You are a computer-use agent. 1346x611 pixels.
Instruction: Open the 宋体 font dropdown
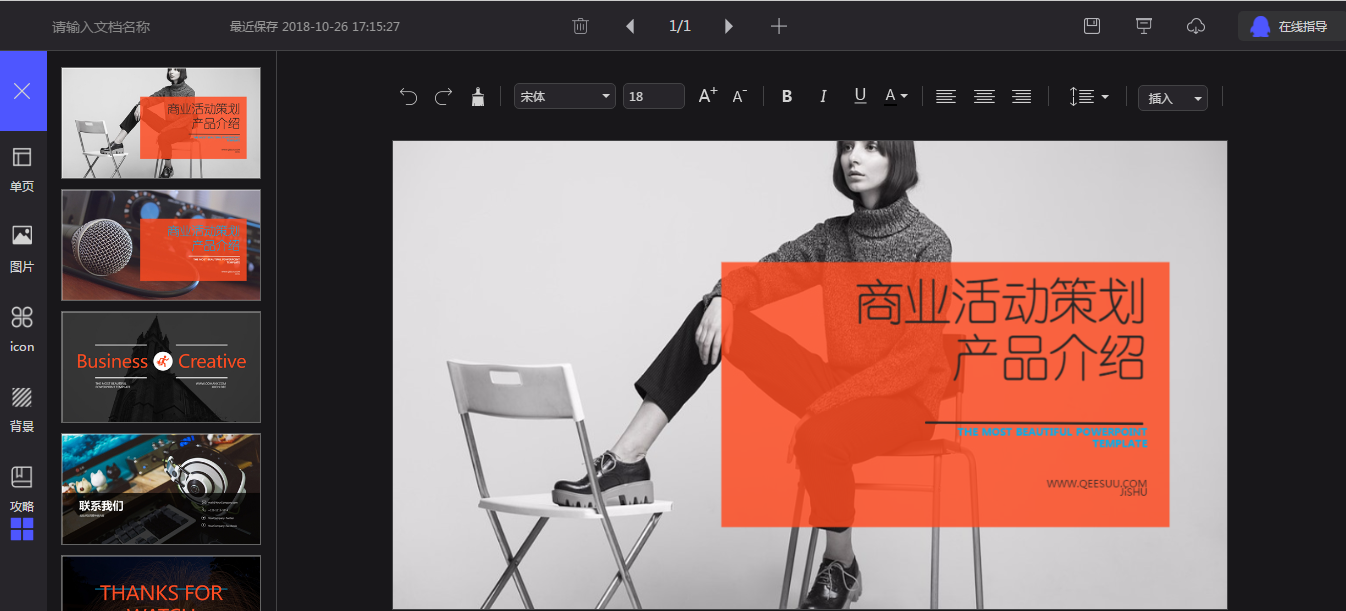tap(565, 97)
